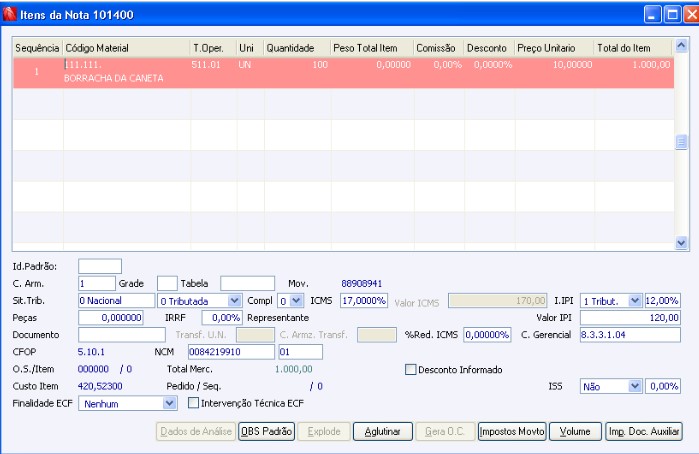Click the IPI rate 12,00% field
699x454 pixels.
(662, 301)
